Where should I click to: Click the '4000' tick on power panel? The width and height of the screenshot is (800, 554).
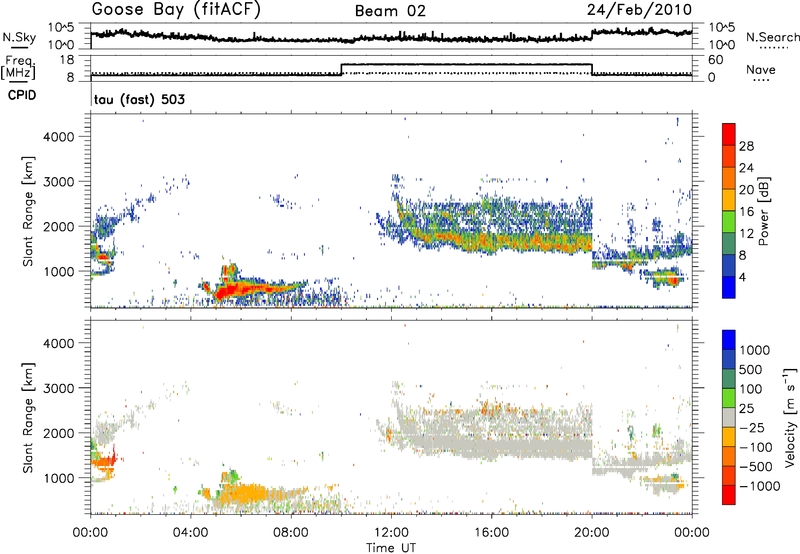(x=59, y=137)
